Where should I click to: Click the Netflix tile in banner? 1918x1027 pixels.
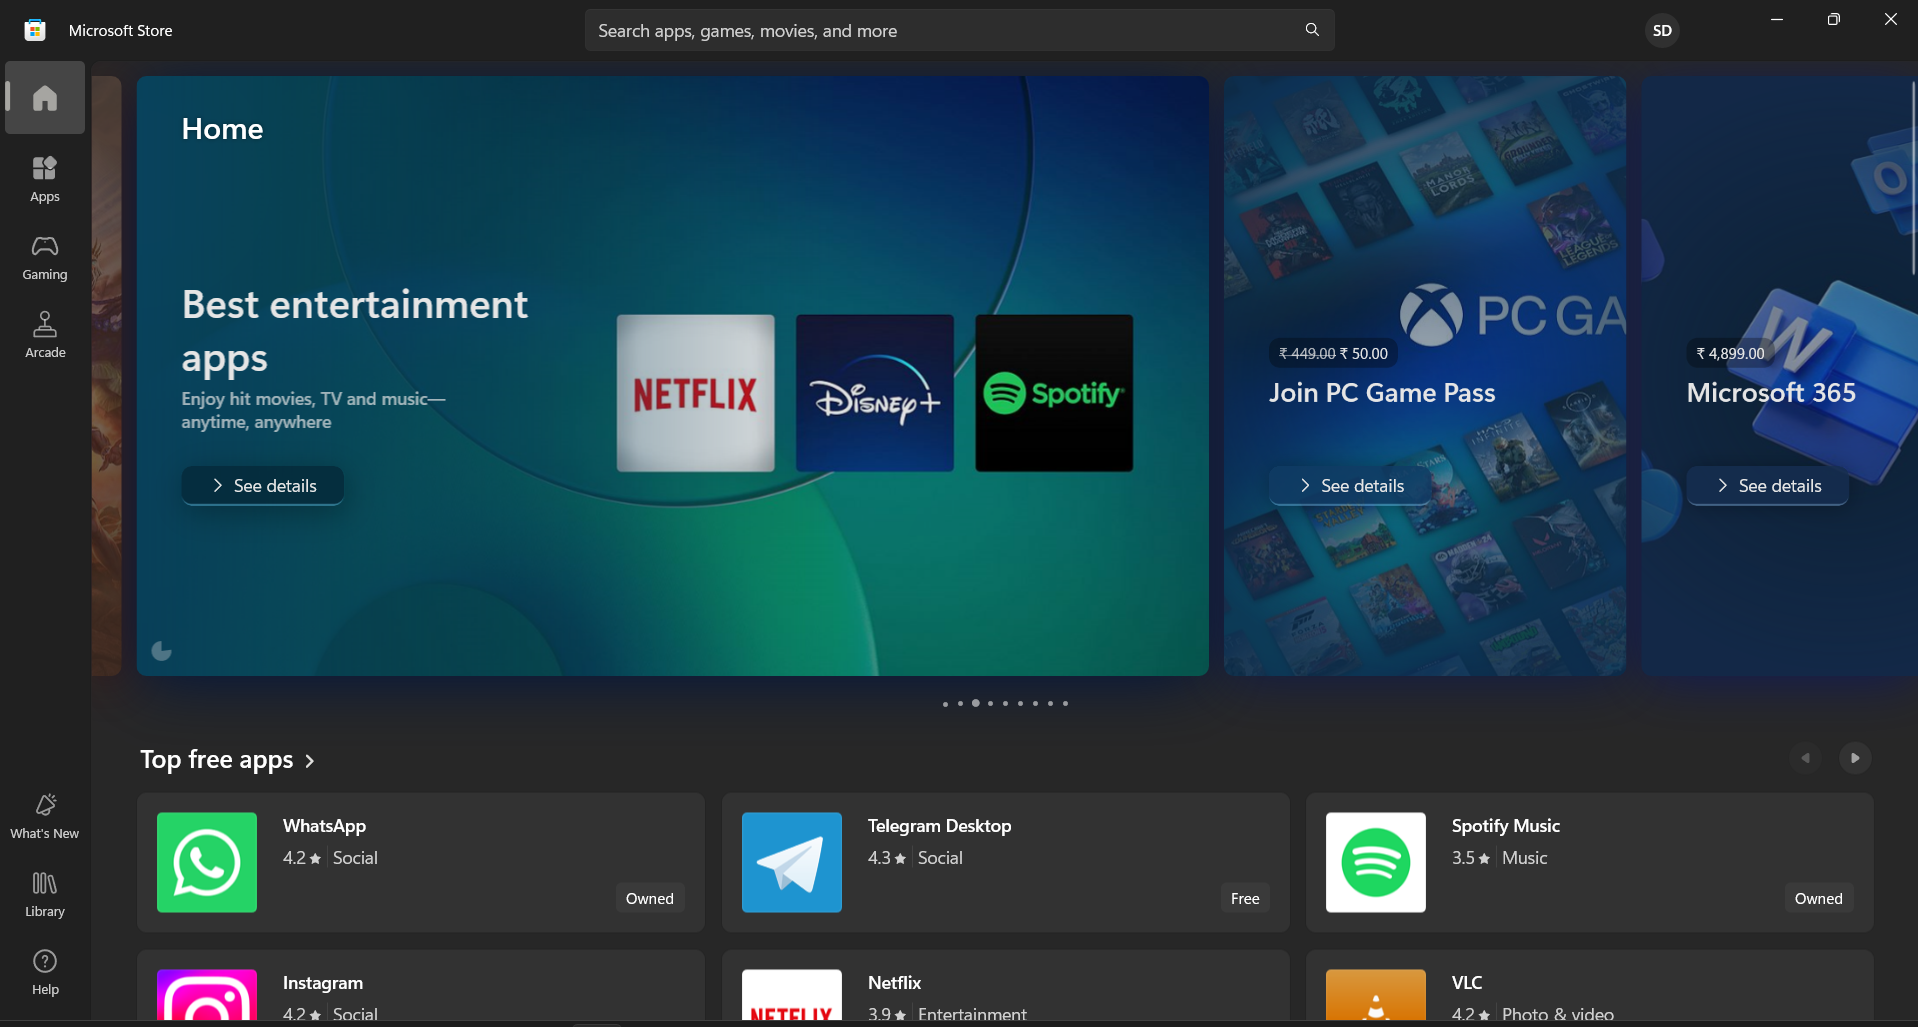pyautogui.click(x=695, y=393)
